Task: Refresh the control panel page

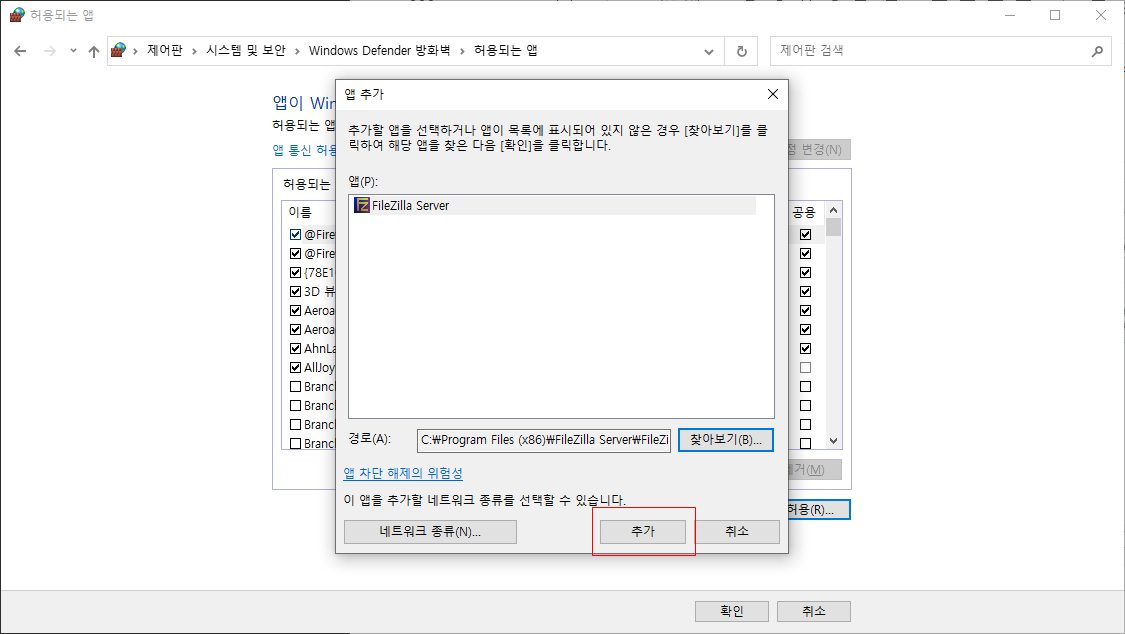Action: 742,51
